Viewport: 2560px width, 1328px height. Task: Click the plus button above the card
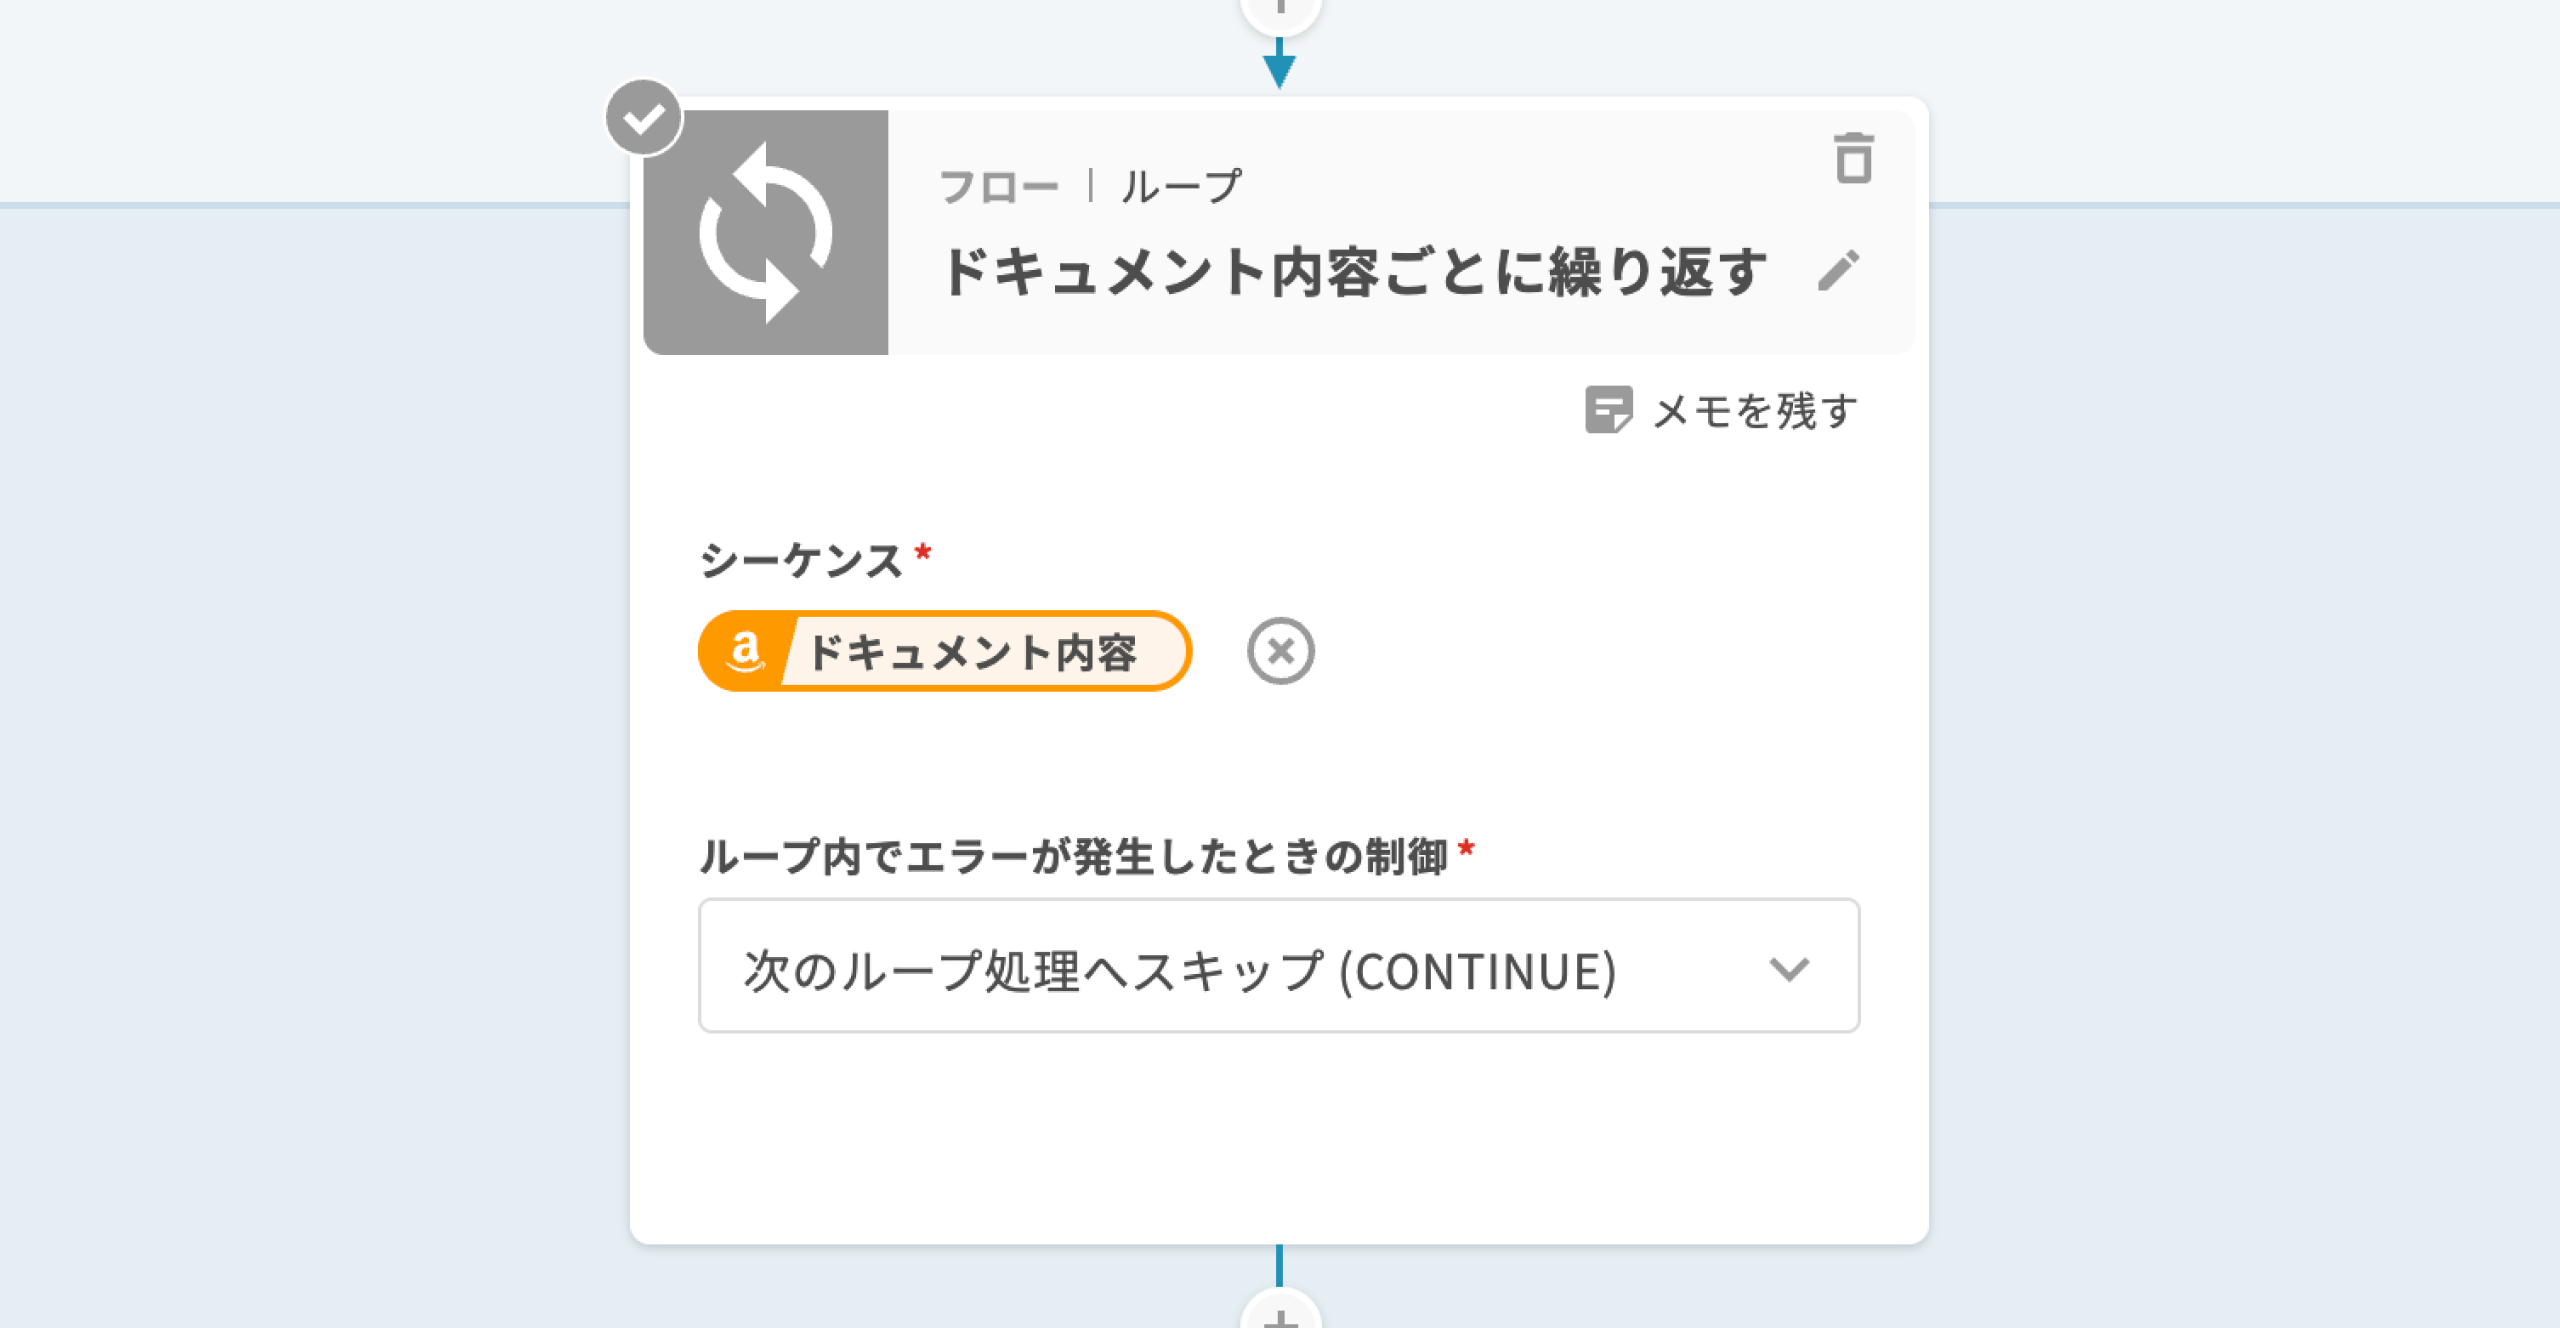point(1280,8)
